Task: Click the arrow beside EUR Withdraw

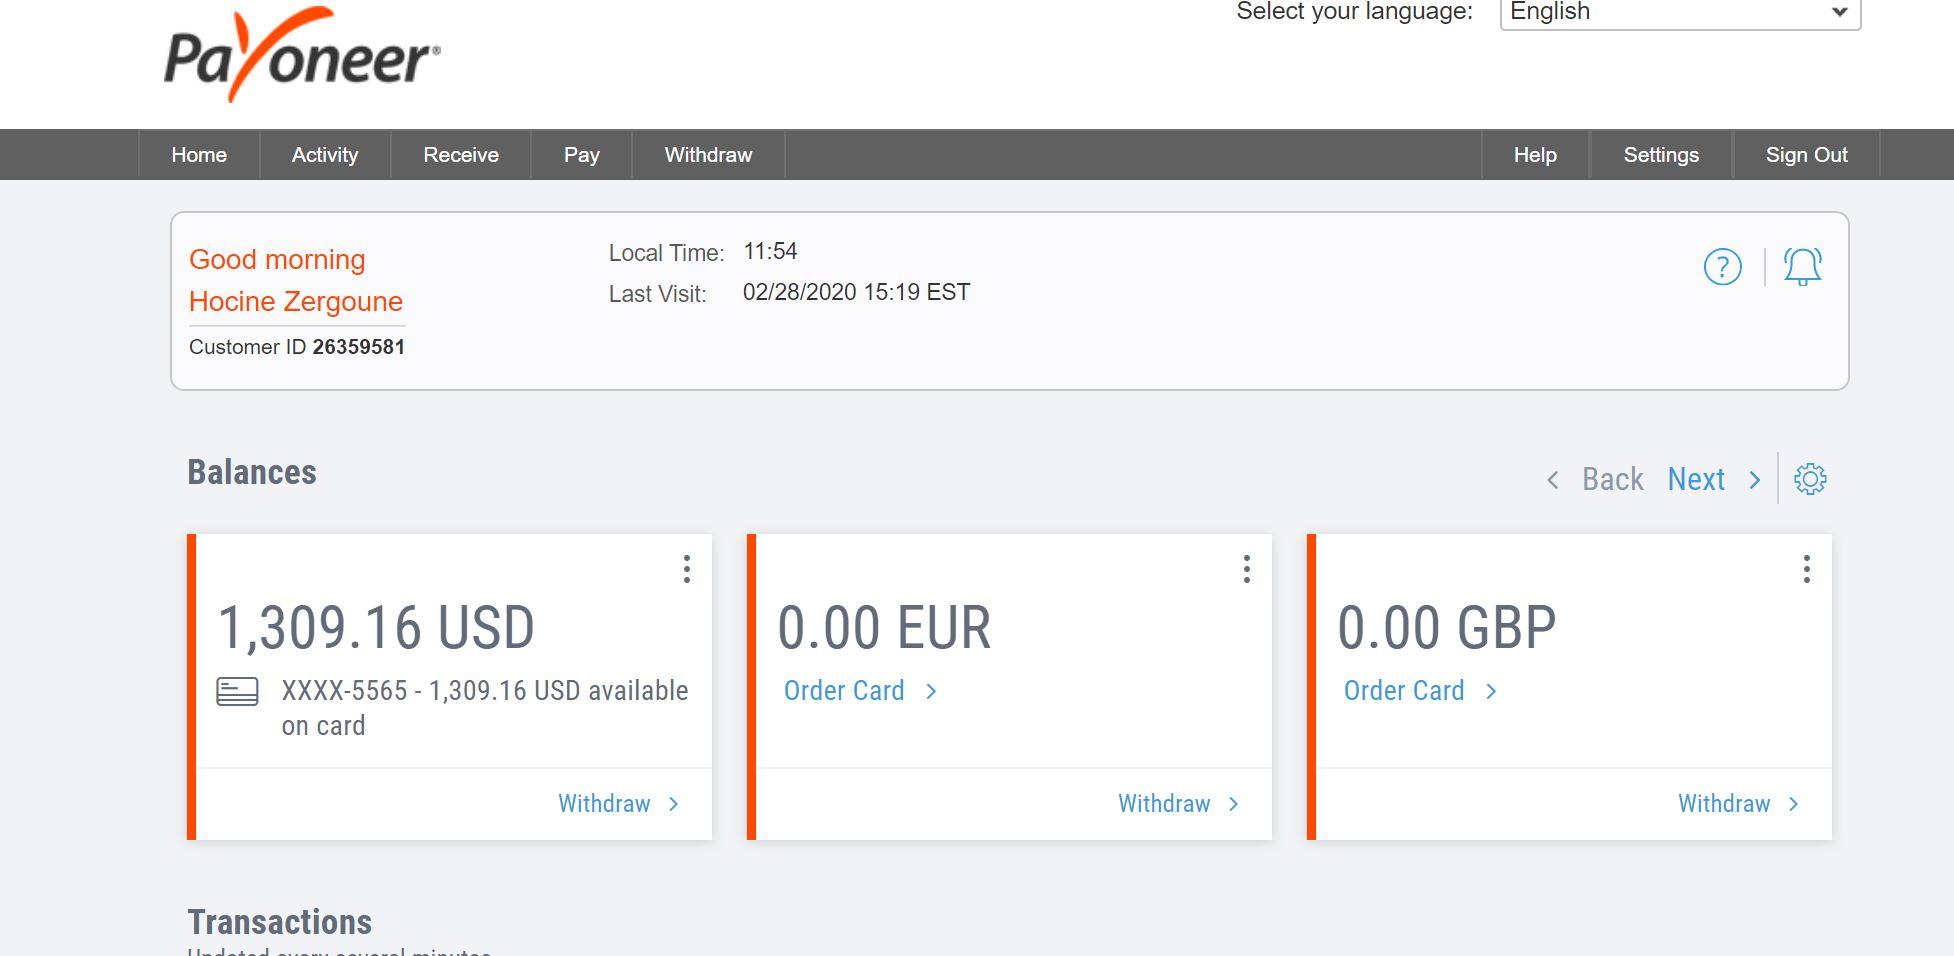Action: pyautogui.click(x=1233, y=804)
